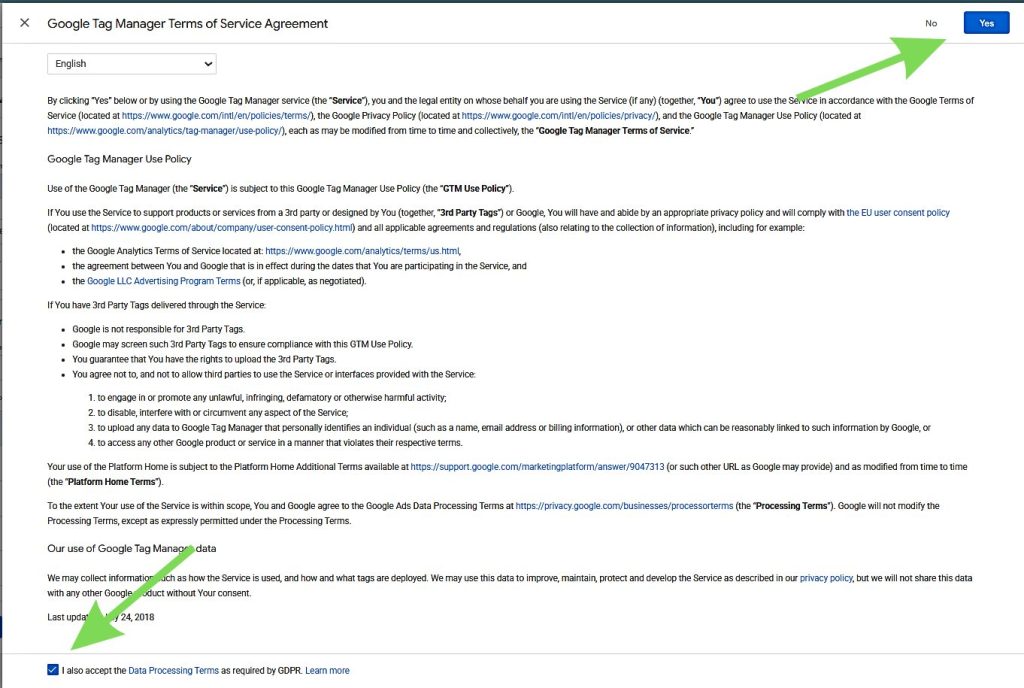This screenshot has width=1024, height=688.
Task: Click the Yes button to accept terms
Action: 986,22
